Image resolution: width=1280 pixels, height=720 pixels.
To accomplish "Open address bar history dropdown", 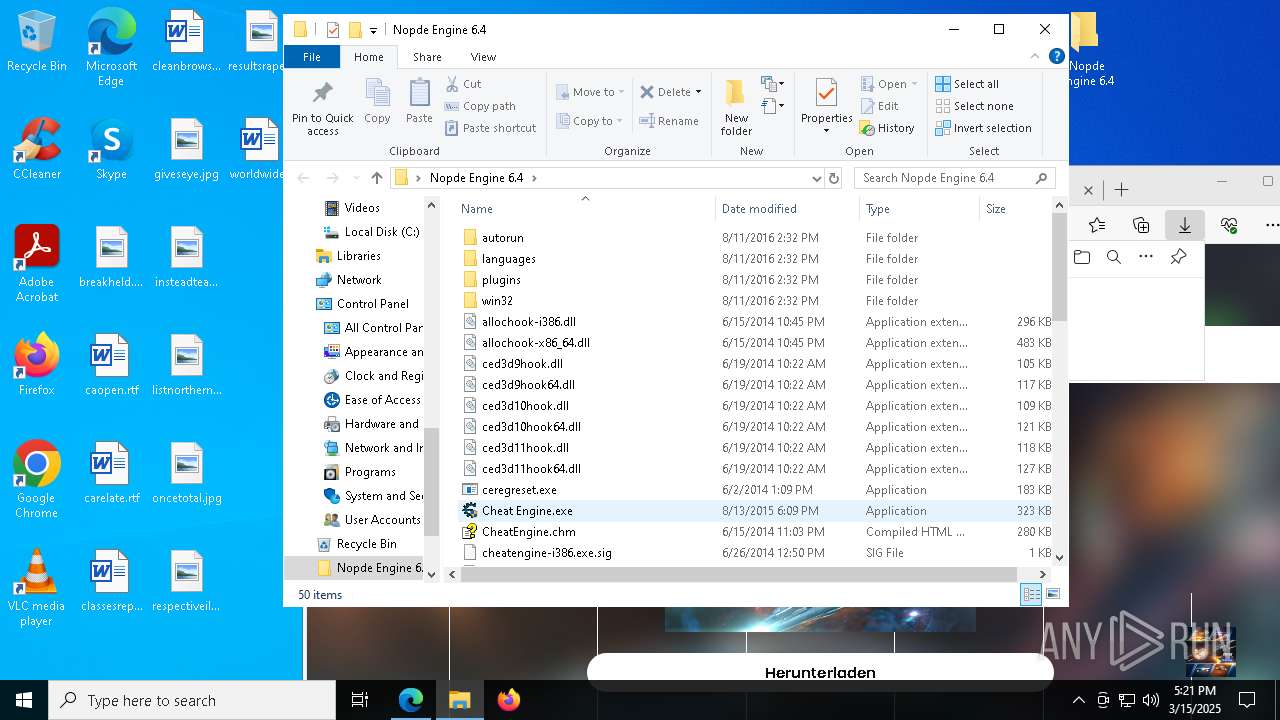I will click(x=816, y=178).
